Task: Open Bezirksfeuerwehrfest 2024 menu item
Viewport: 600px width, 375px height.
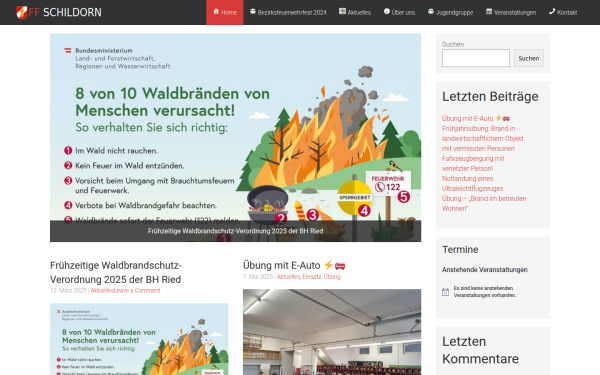Action: pos(288,12)
